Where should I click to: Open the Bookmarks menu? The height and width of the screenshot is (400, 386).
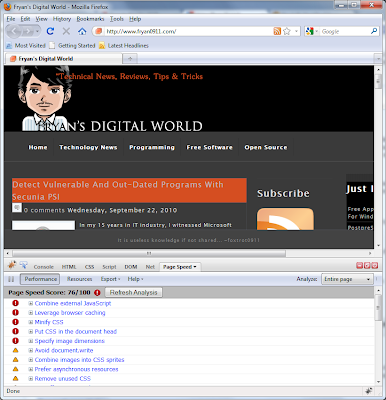[90, 19]
